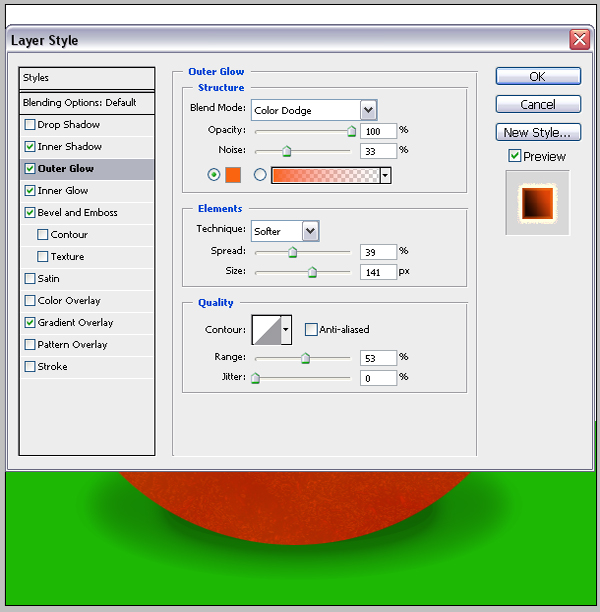Click the Opacity value field
This screenshot has width=600, height=612.
pos(378,131)
